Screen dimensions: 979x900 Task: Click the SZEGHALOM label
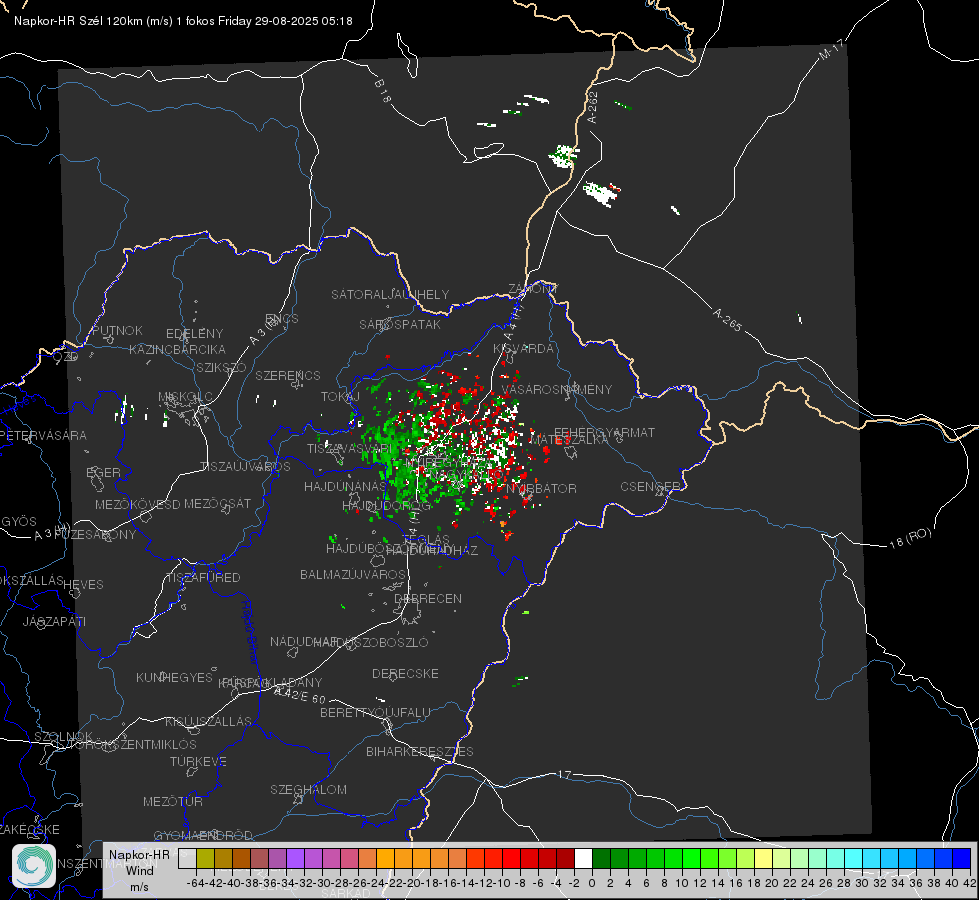click(x=308, y=789)
